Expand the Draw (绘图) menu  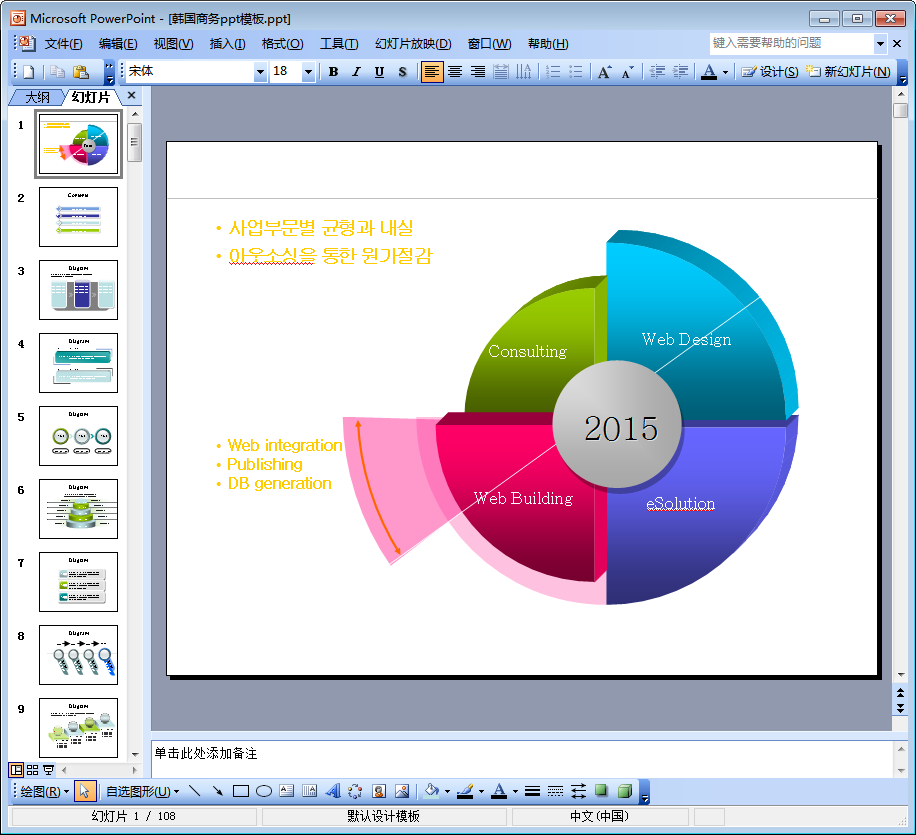click(44, 791)
